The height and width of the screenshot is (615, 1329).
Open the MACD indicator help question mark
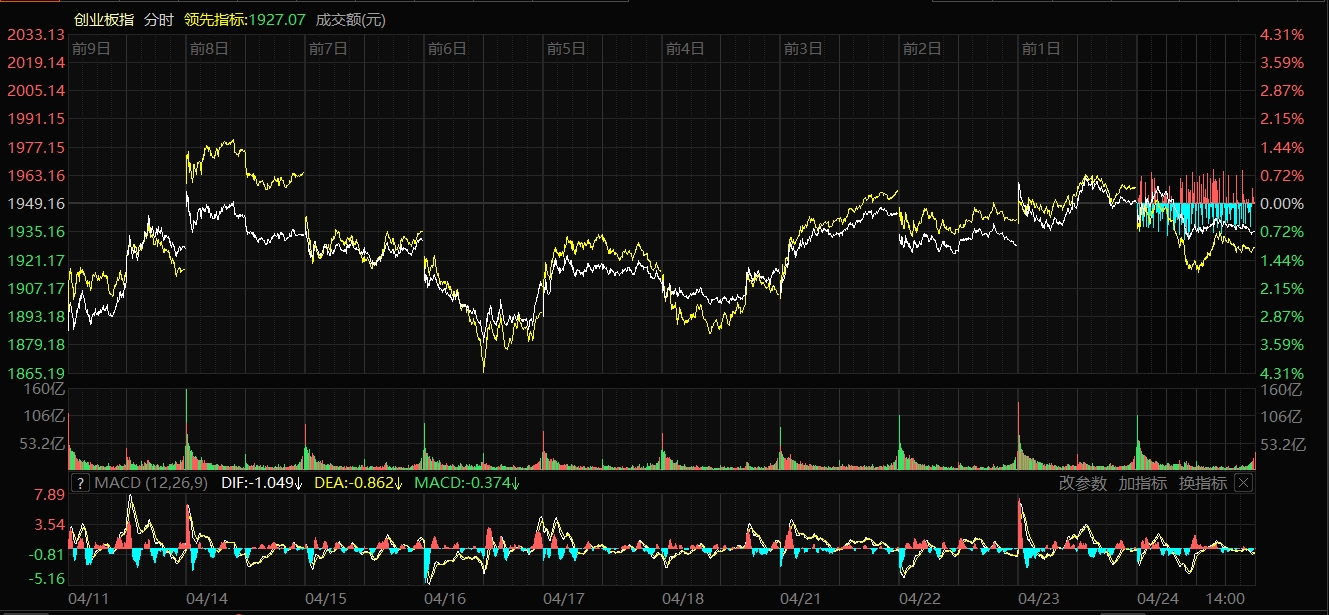coord(82,483)
